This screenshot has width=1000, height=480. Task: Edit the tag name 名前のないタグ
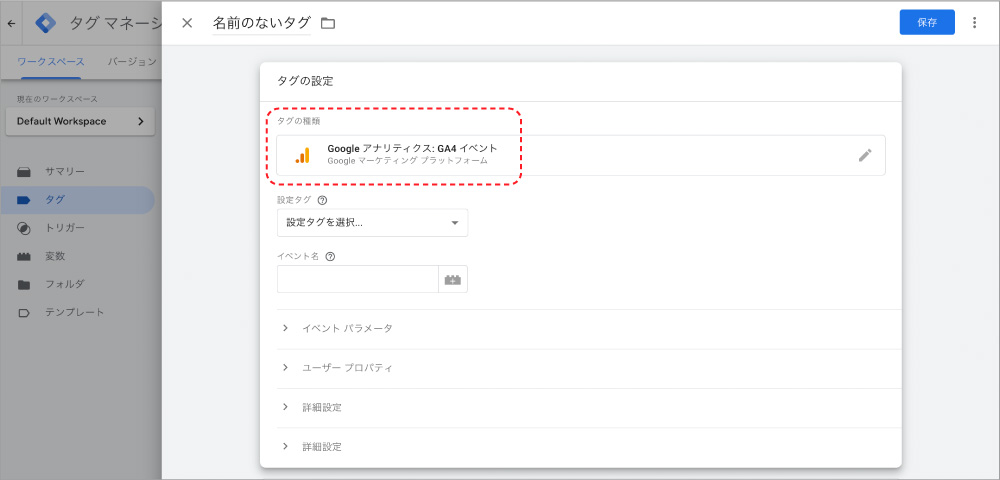click(261, 24)
